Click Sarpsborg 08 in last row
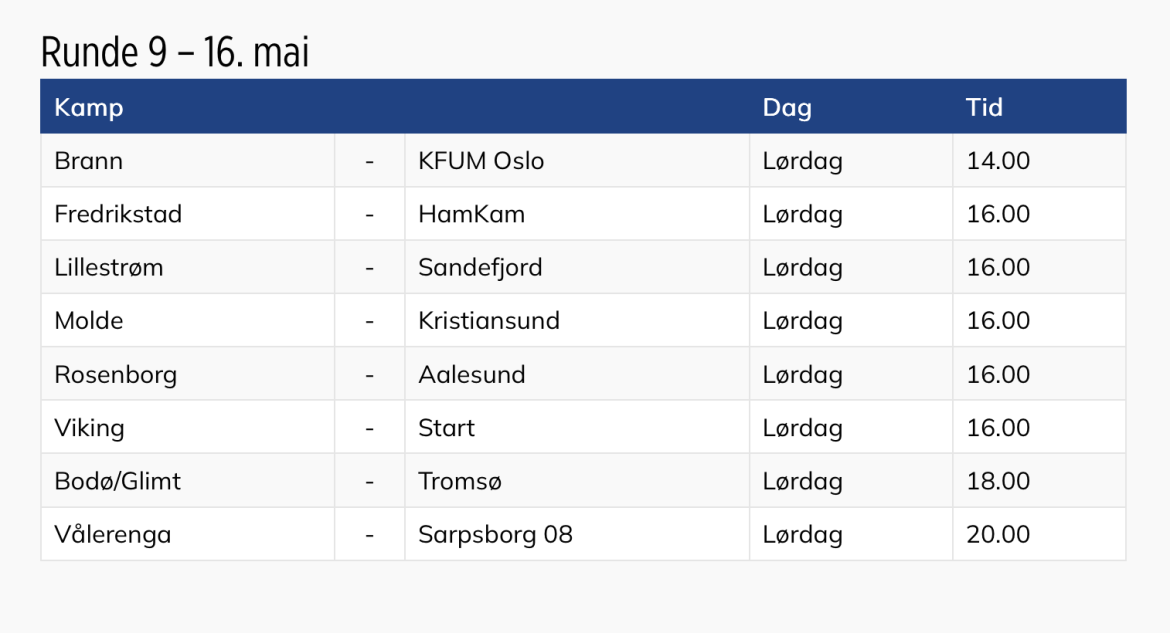 [495, 535]
